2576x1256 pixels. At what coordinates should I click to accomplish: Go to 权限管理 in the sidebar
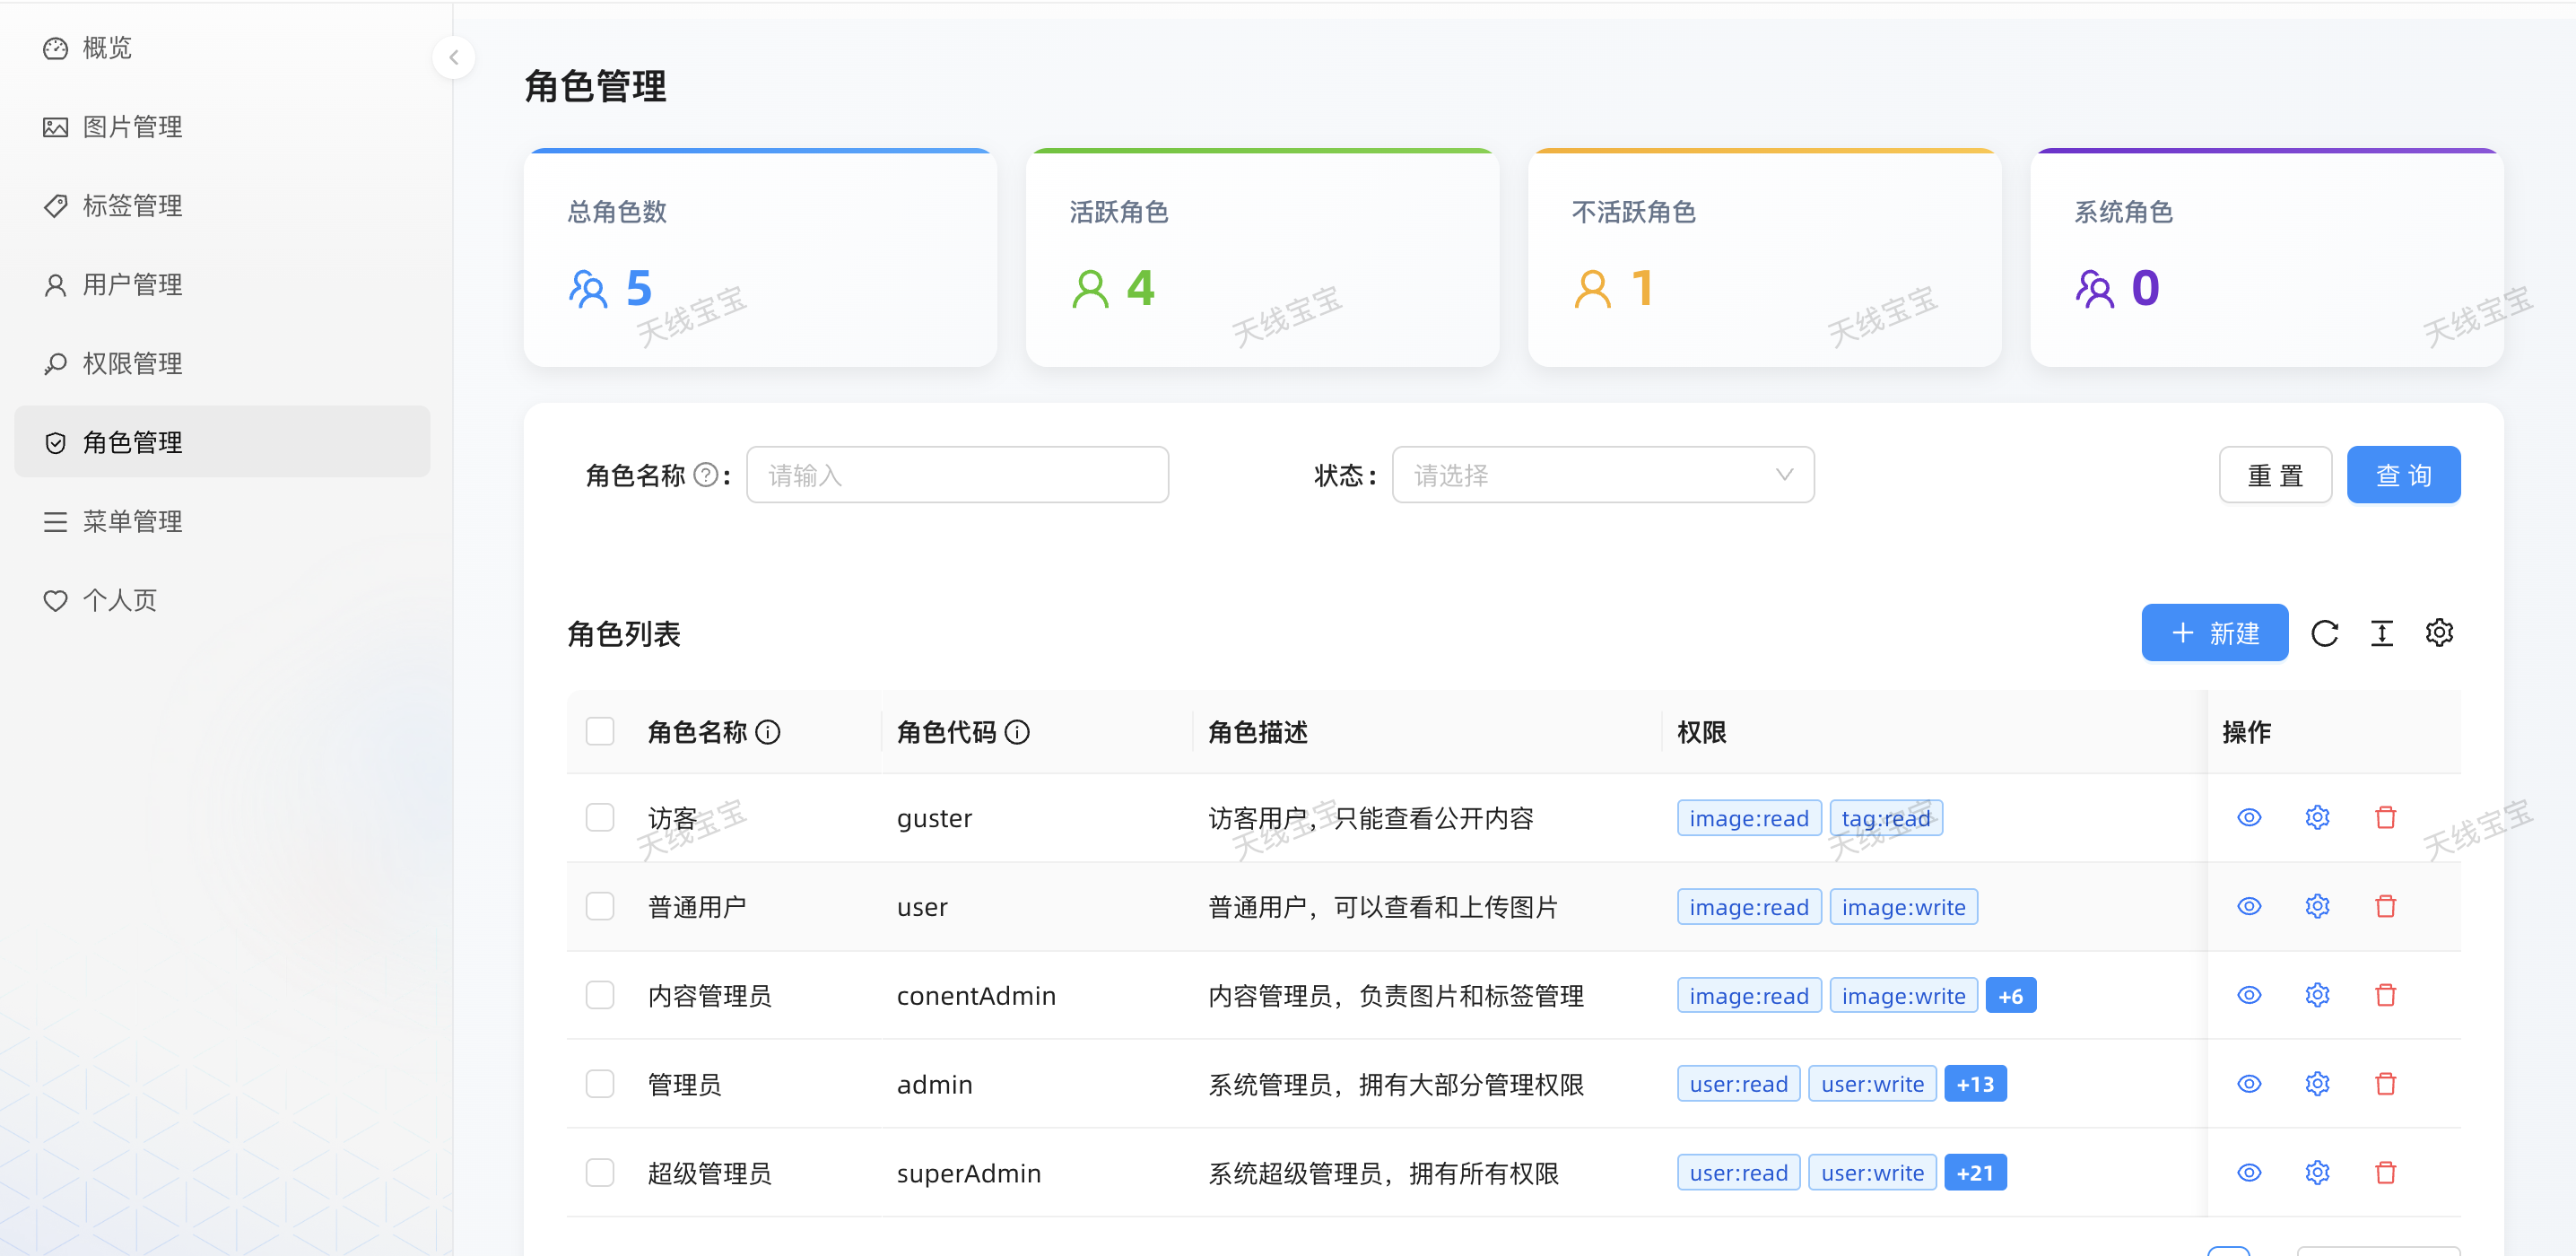(132, 364)
